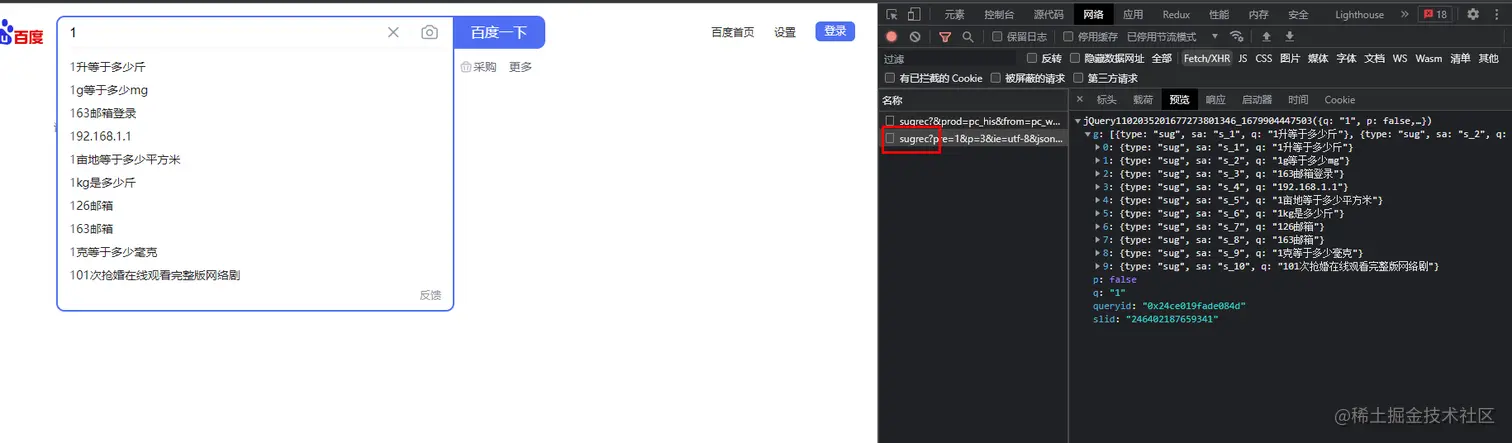
Task: Expand item 1 with 1g等于多少mg
Action: (1099, 160)
